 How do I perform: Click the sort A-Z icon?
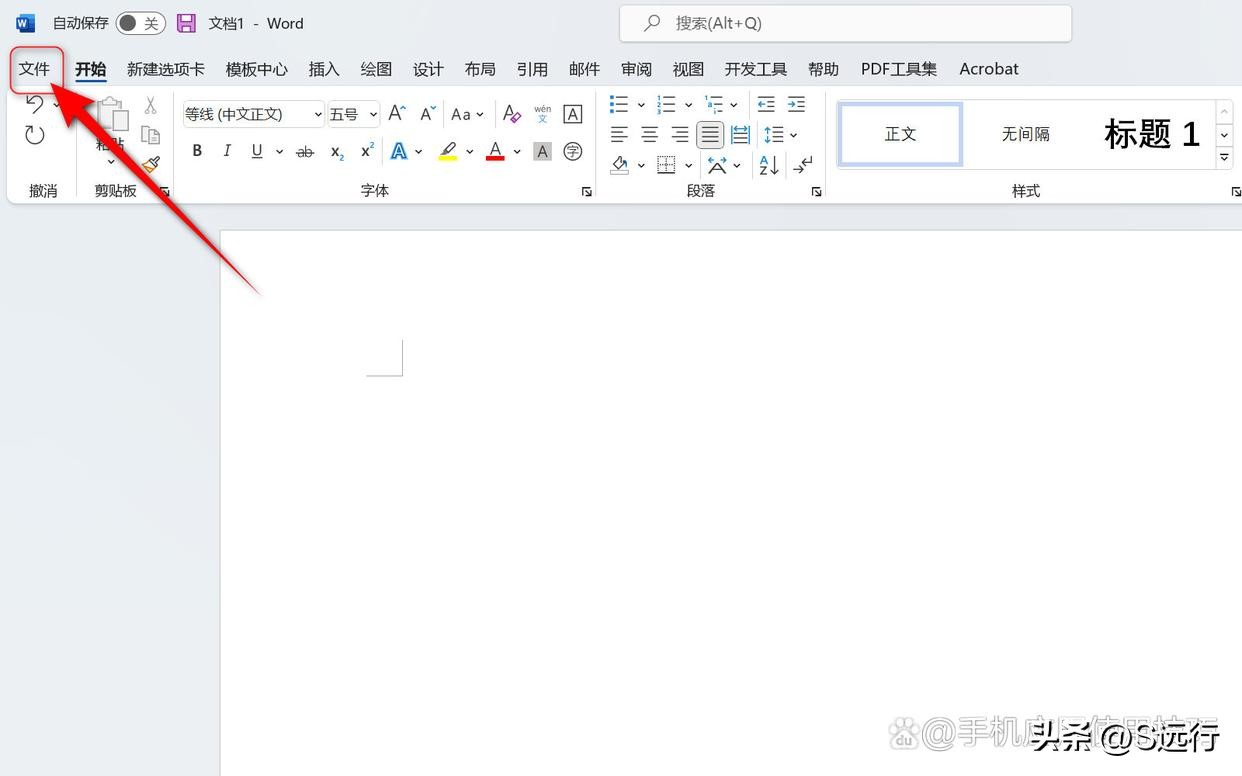click(x=767, y=165)
